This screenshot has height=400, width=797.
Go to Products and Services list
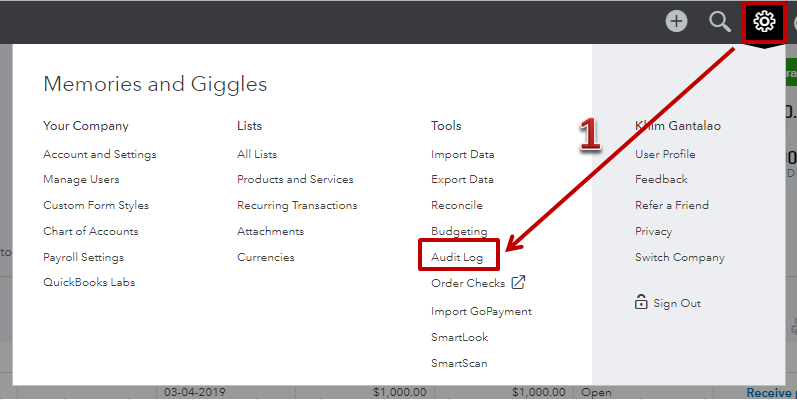tap(295, 179)
